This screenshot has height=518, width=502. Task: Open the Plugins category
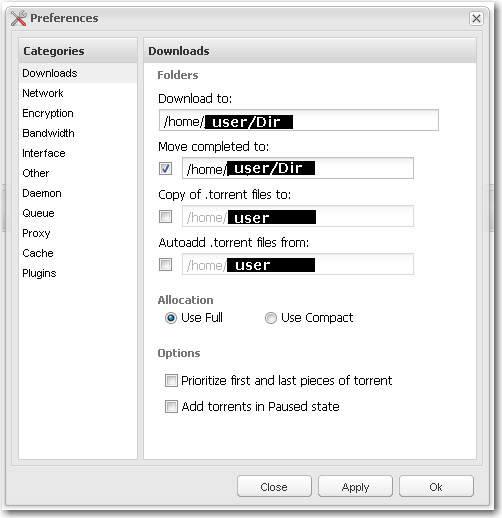tap(78, 273)
